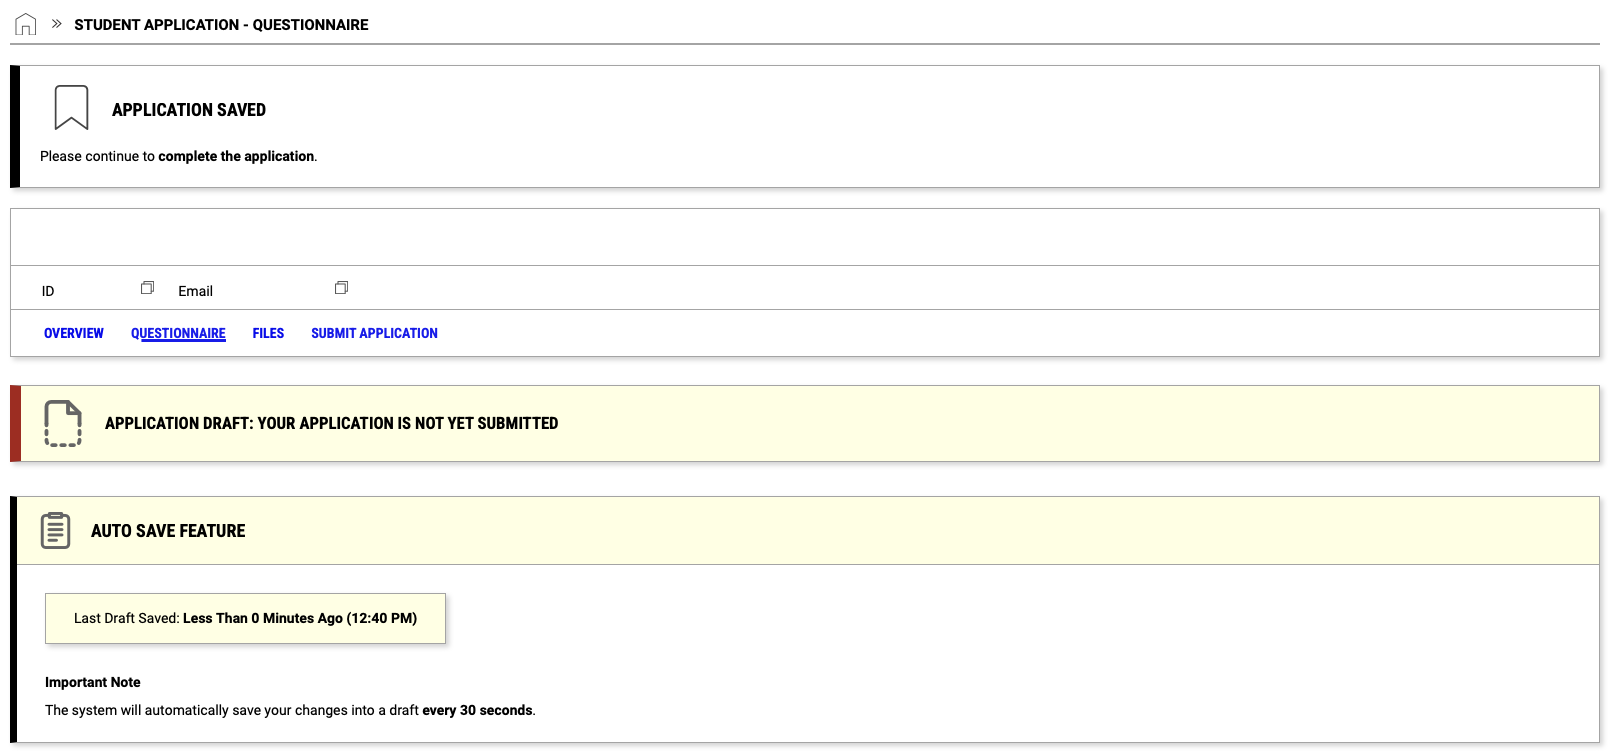Open the Files tab
The height and width of the screenshot is (755, 1612).
pyautogui.click(x=268, y=333)
